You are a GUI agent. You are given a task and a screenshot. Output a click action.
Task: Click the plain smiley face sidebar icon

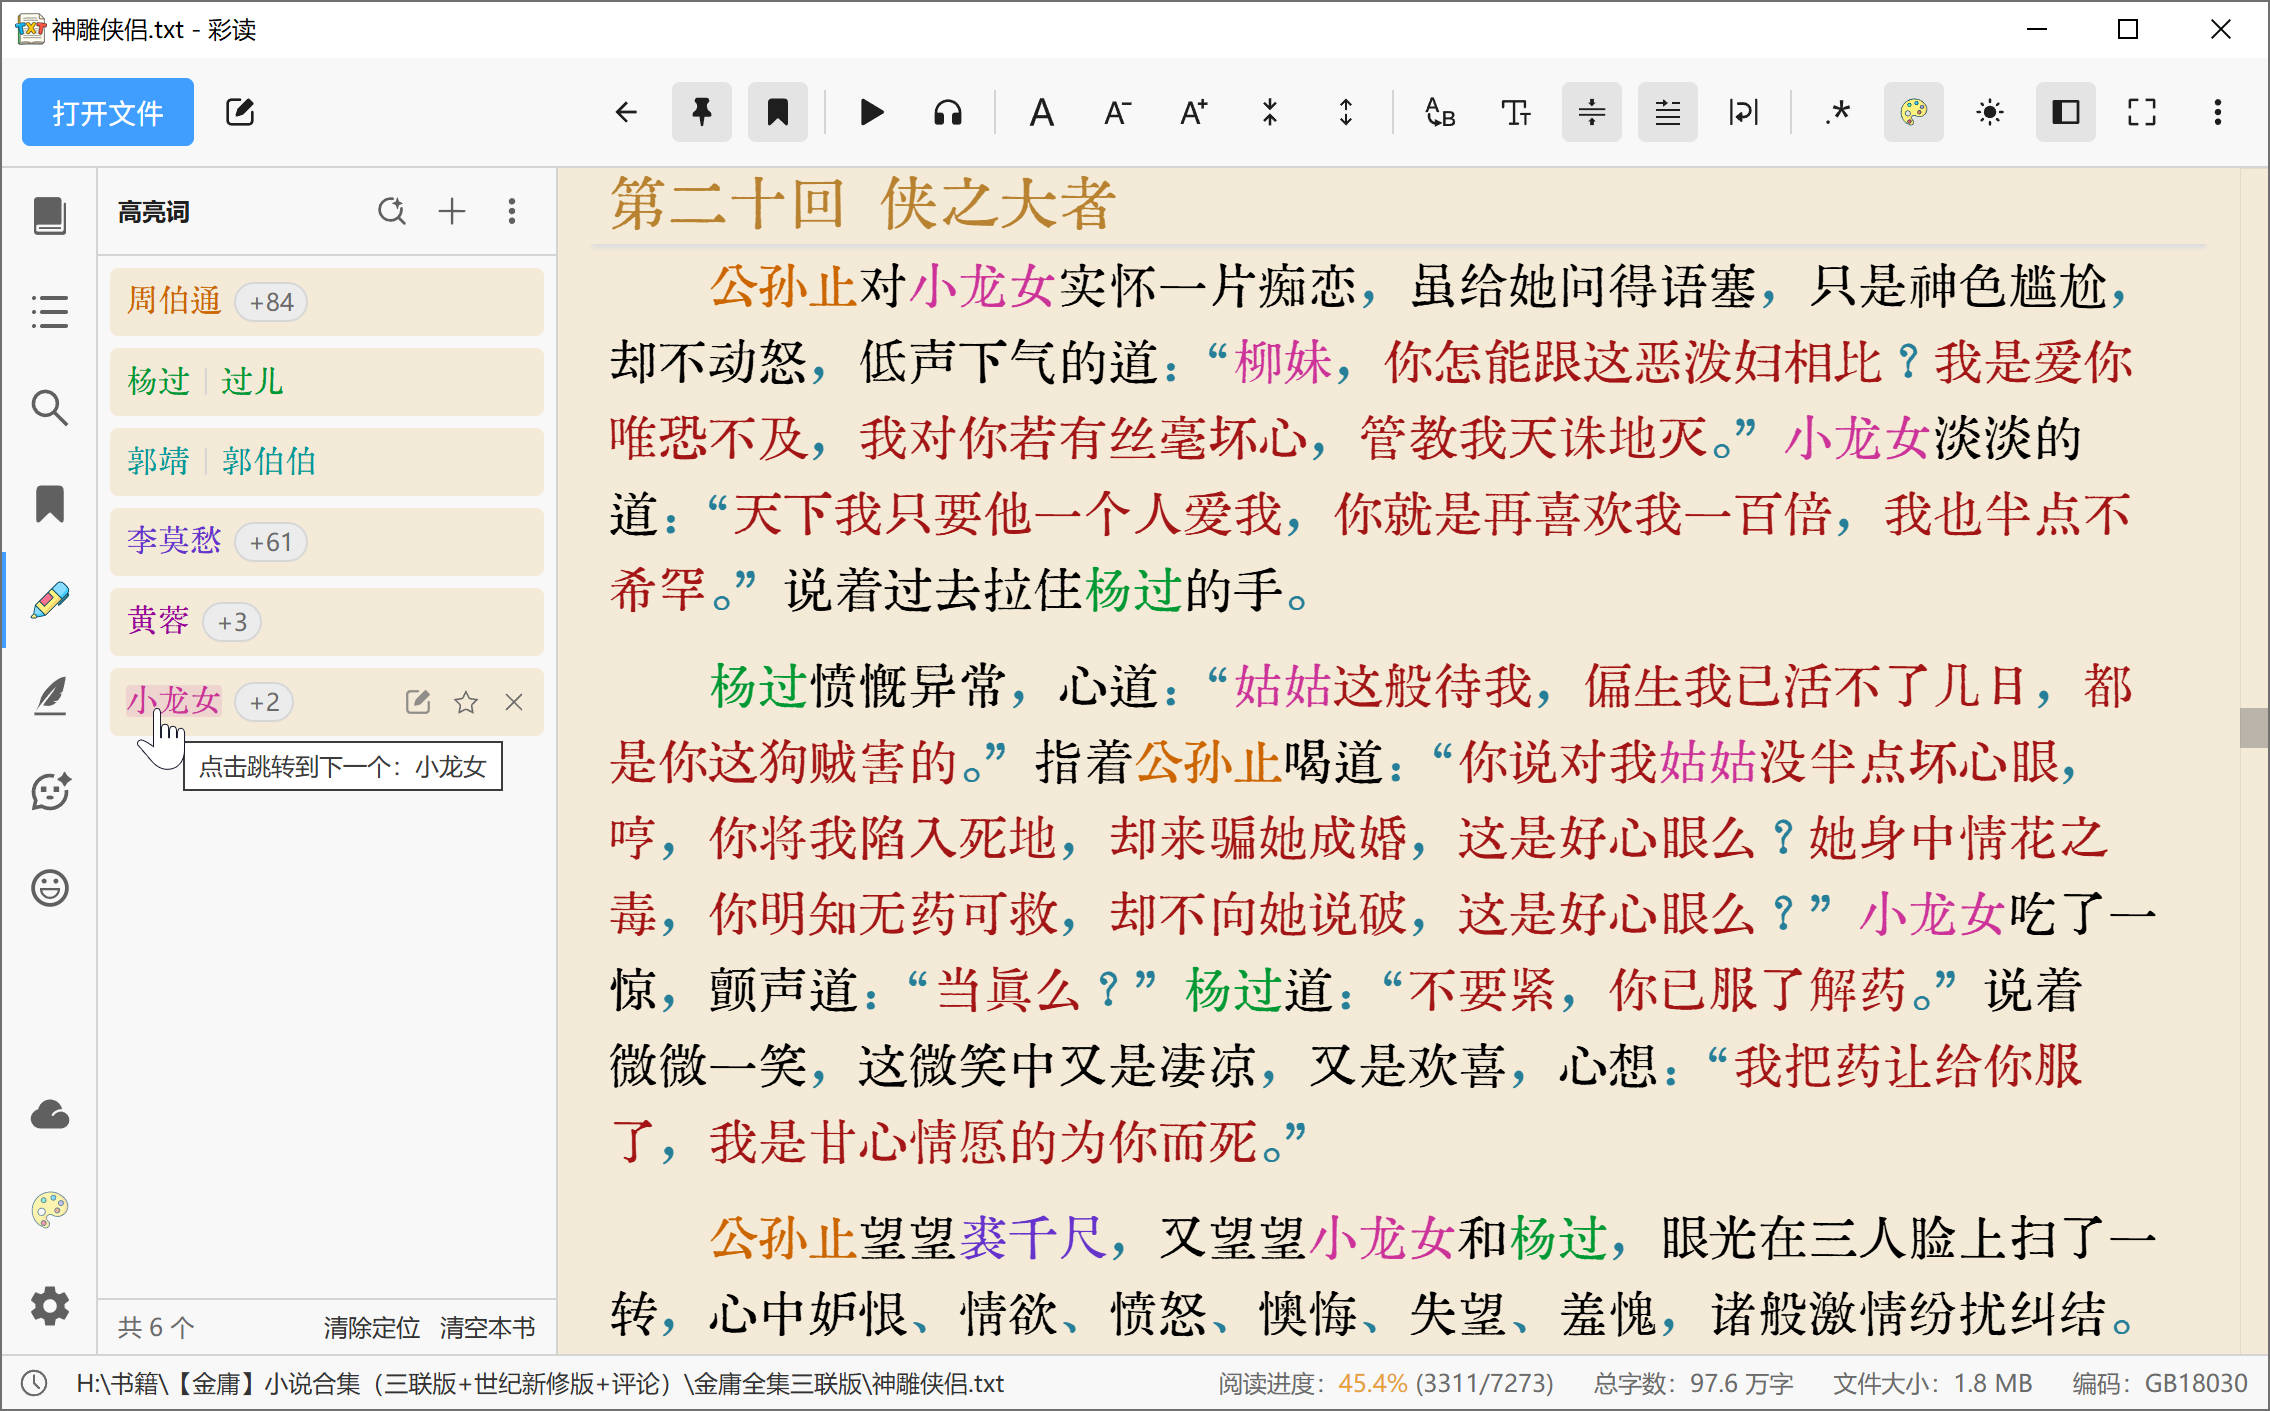(50, 888)
